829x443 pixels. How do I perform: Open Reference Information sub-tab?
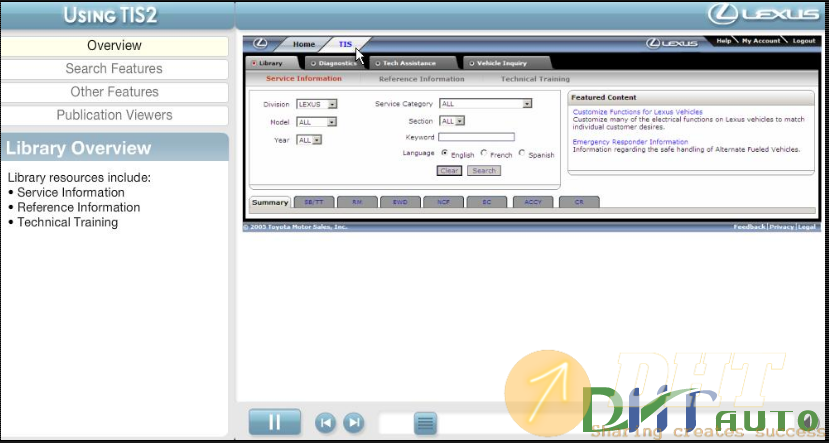tap(421, 79)
